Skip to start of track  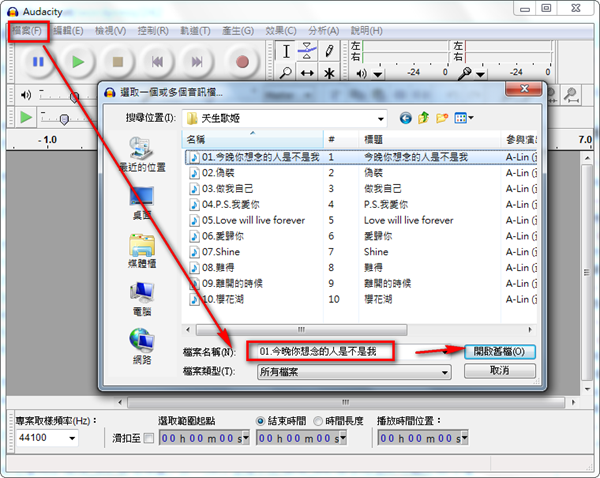point(157,62)
